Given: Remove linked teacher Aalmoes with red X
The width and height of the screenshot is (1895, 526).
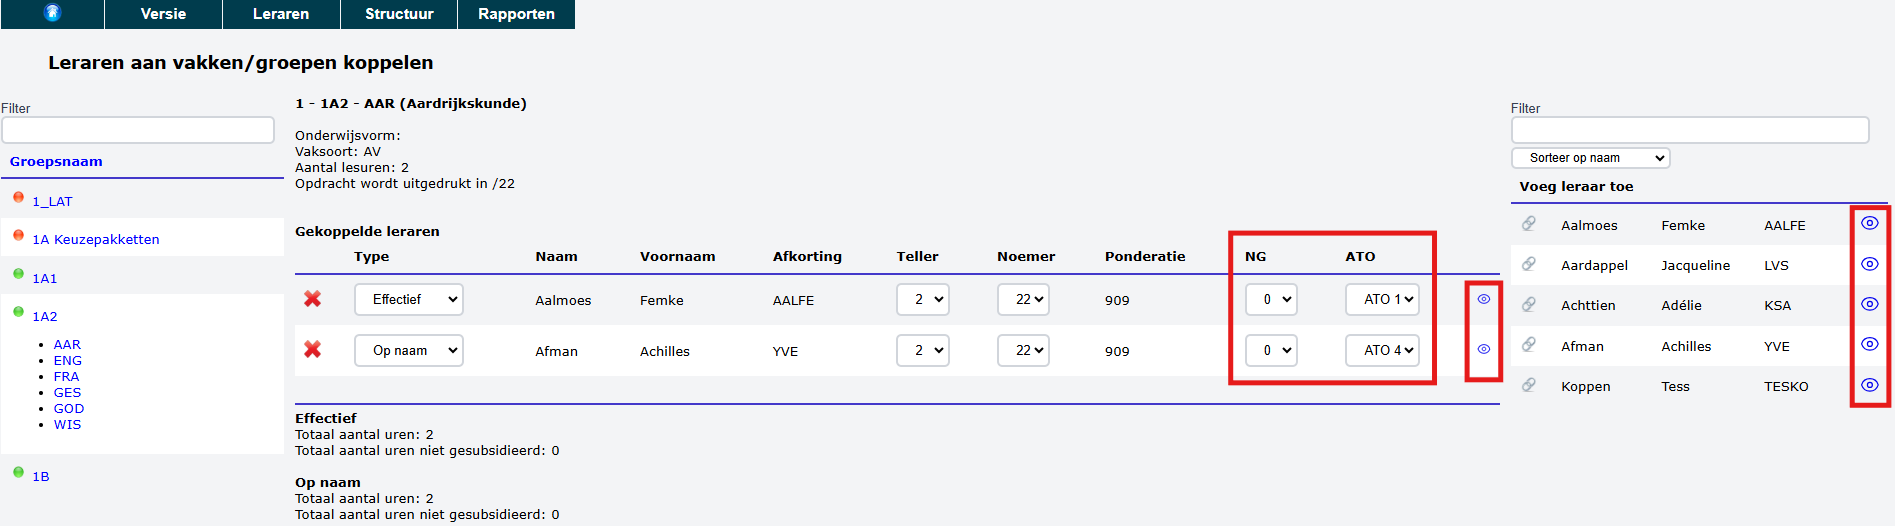Looking at the screenshot, I should [313, 299].
